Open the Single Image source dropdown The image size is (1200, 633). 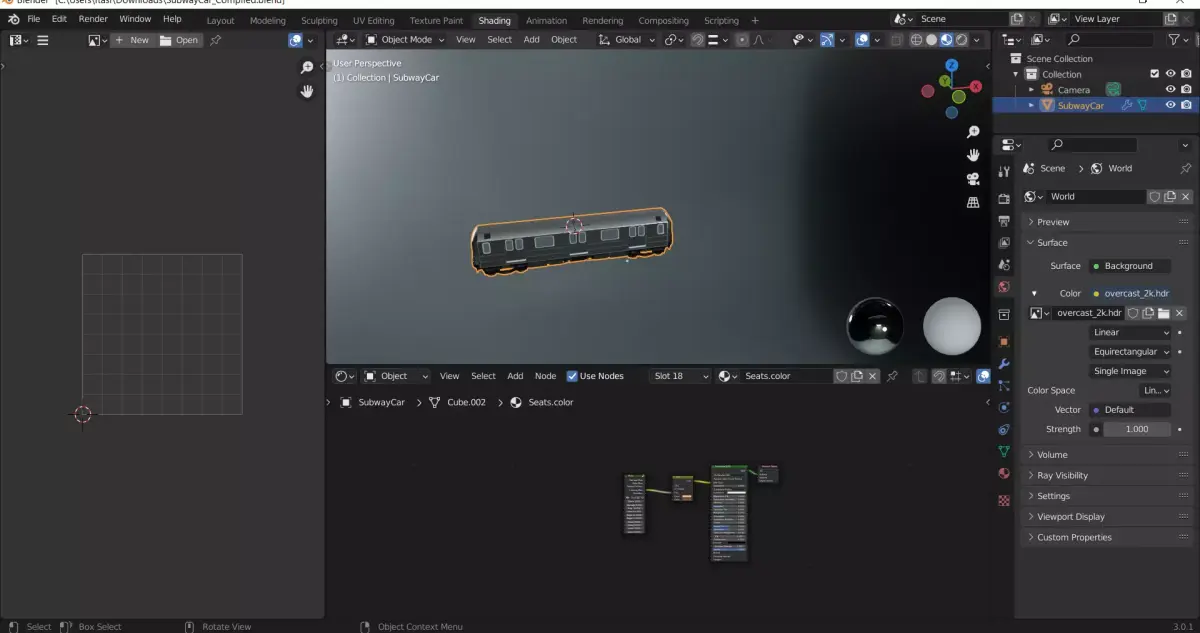point(1130,371)
